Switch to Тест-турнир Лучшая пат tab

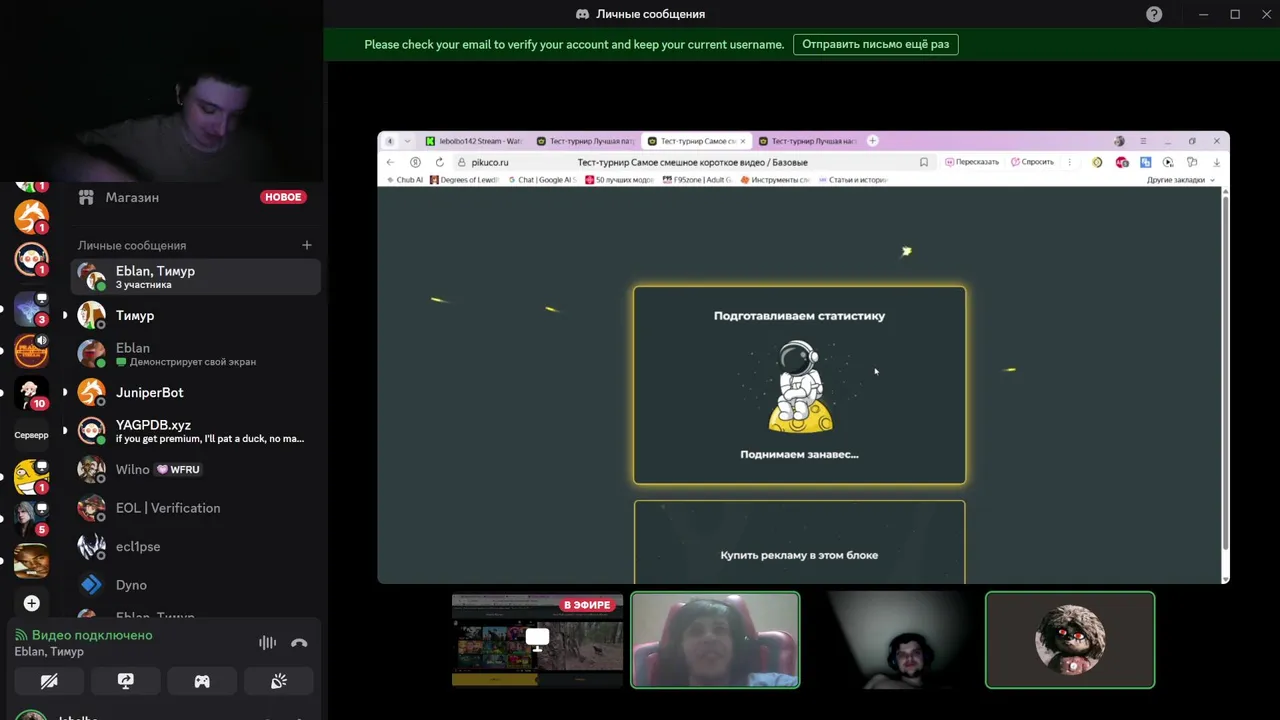[585, 141]
